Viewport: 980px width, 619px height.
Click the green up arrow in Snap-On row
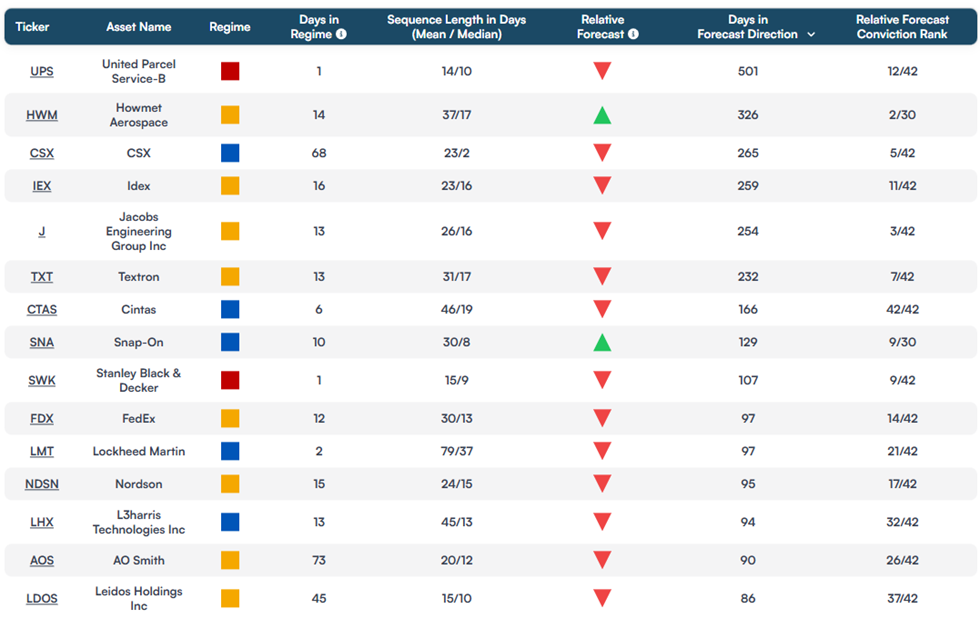tap(602, 342)
